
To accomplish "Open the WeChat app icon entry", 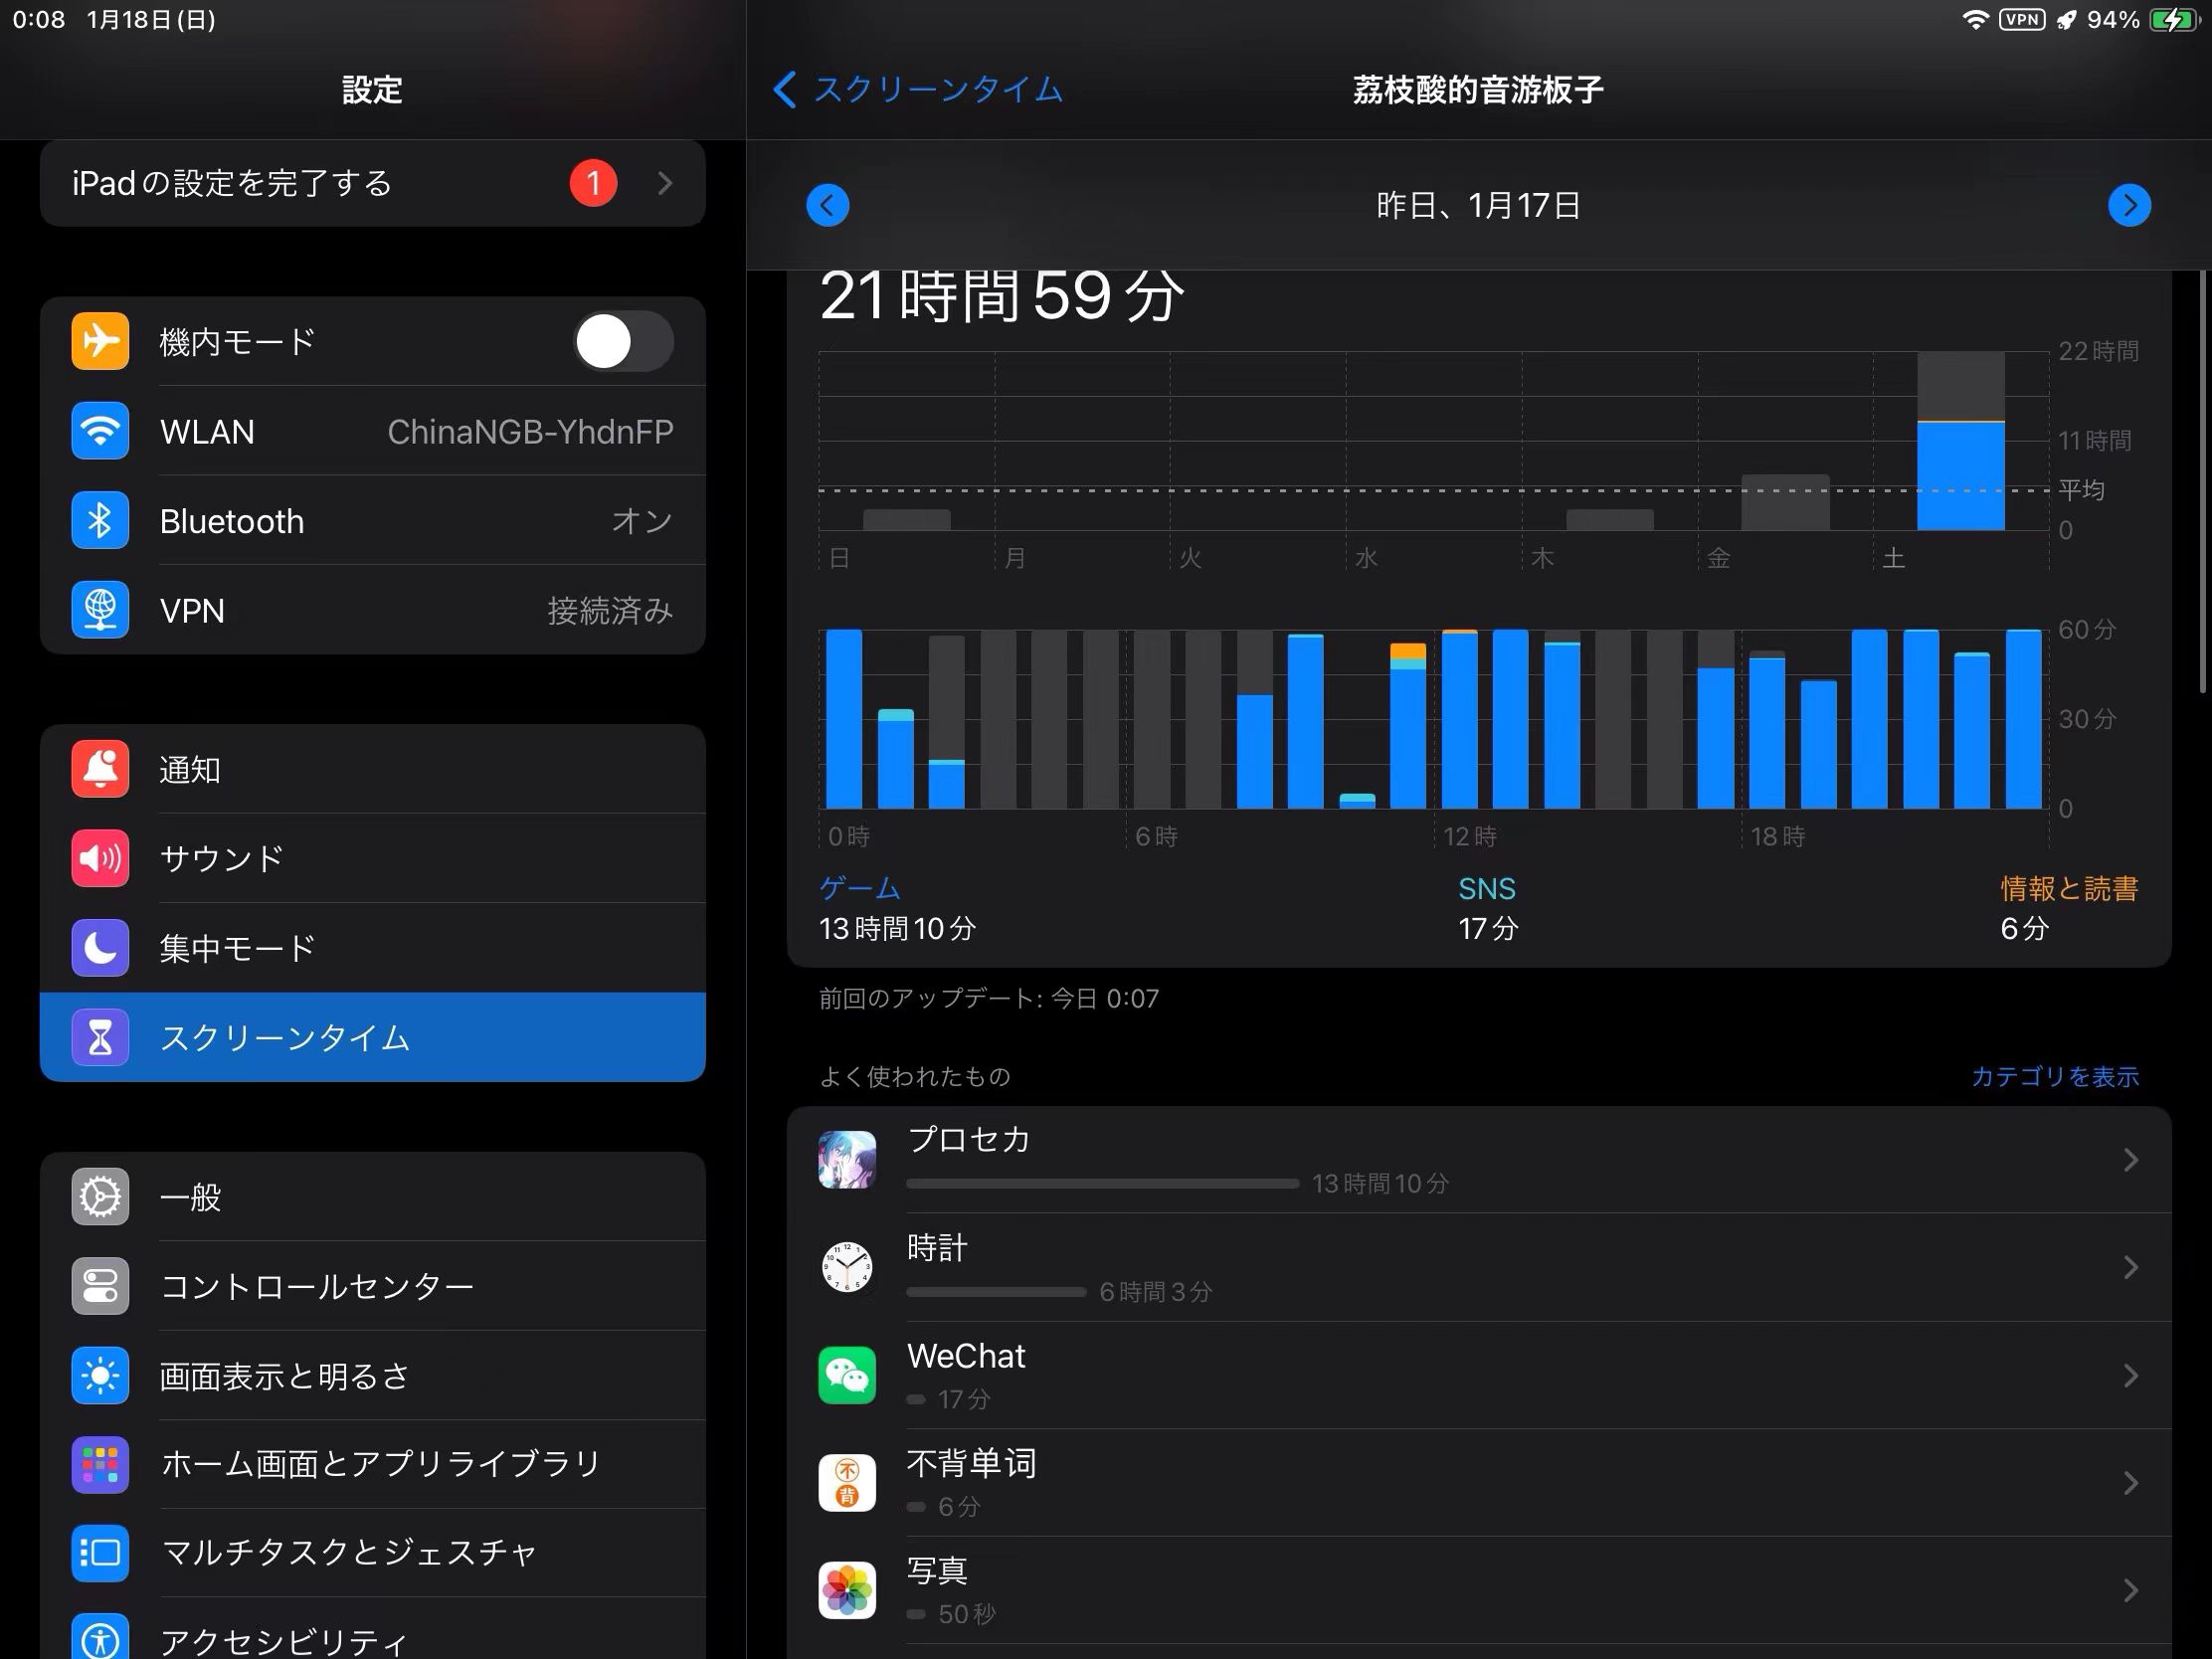I will [x=847, y=1375].
